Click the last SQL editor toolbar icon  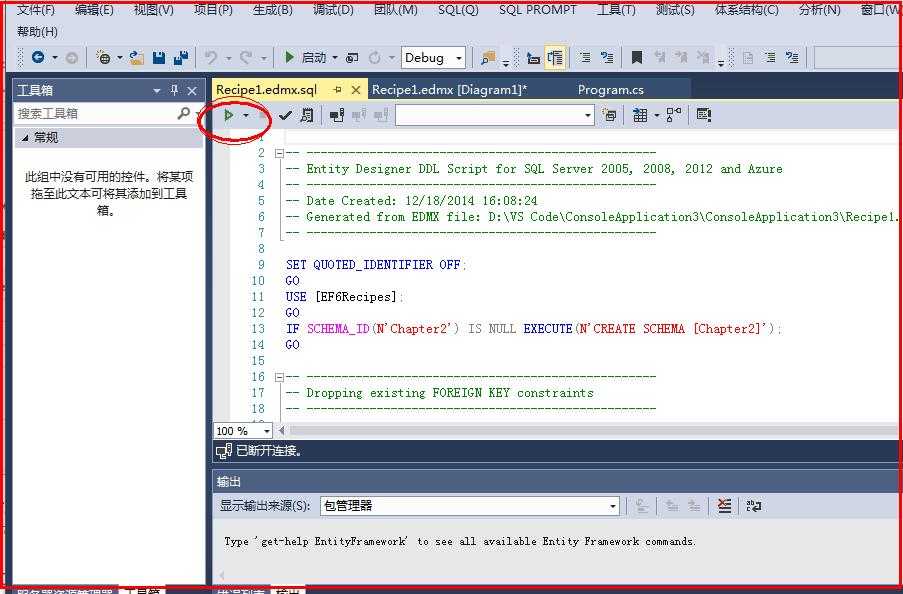703,115
